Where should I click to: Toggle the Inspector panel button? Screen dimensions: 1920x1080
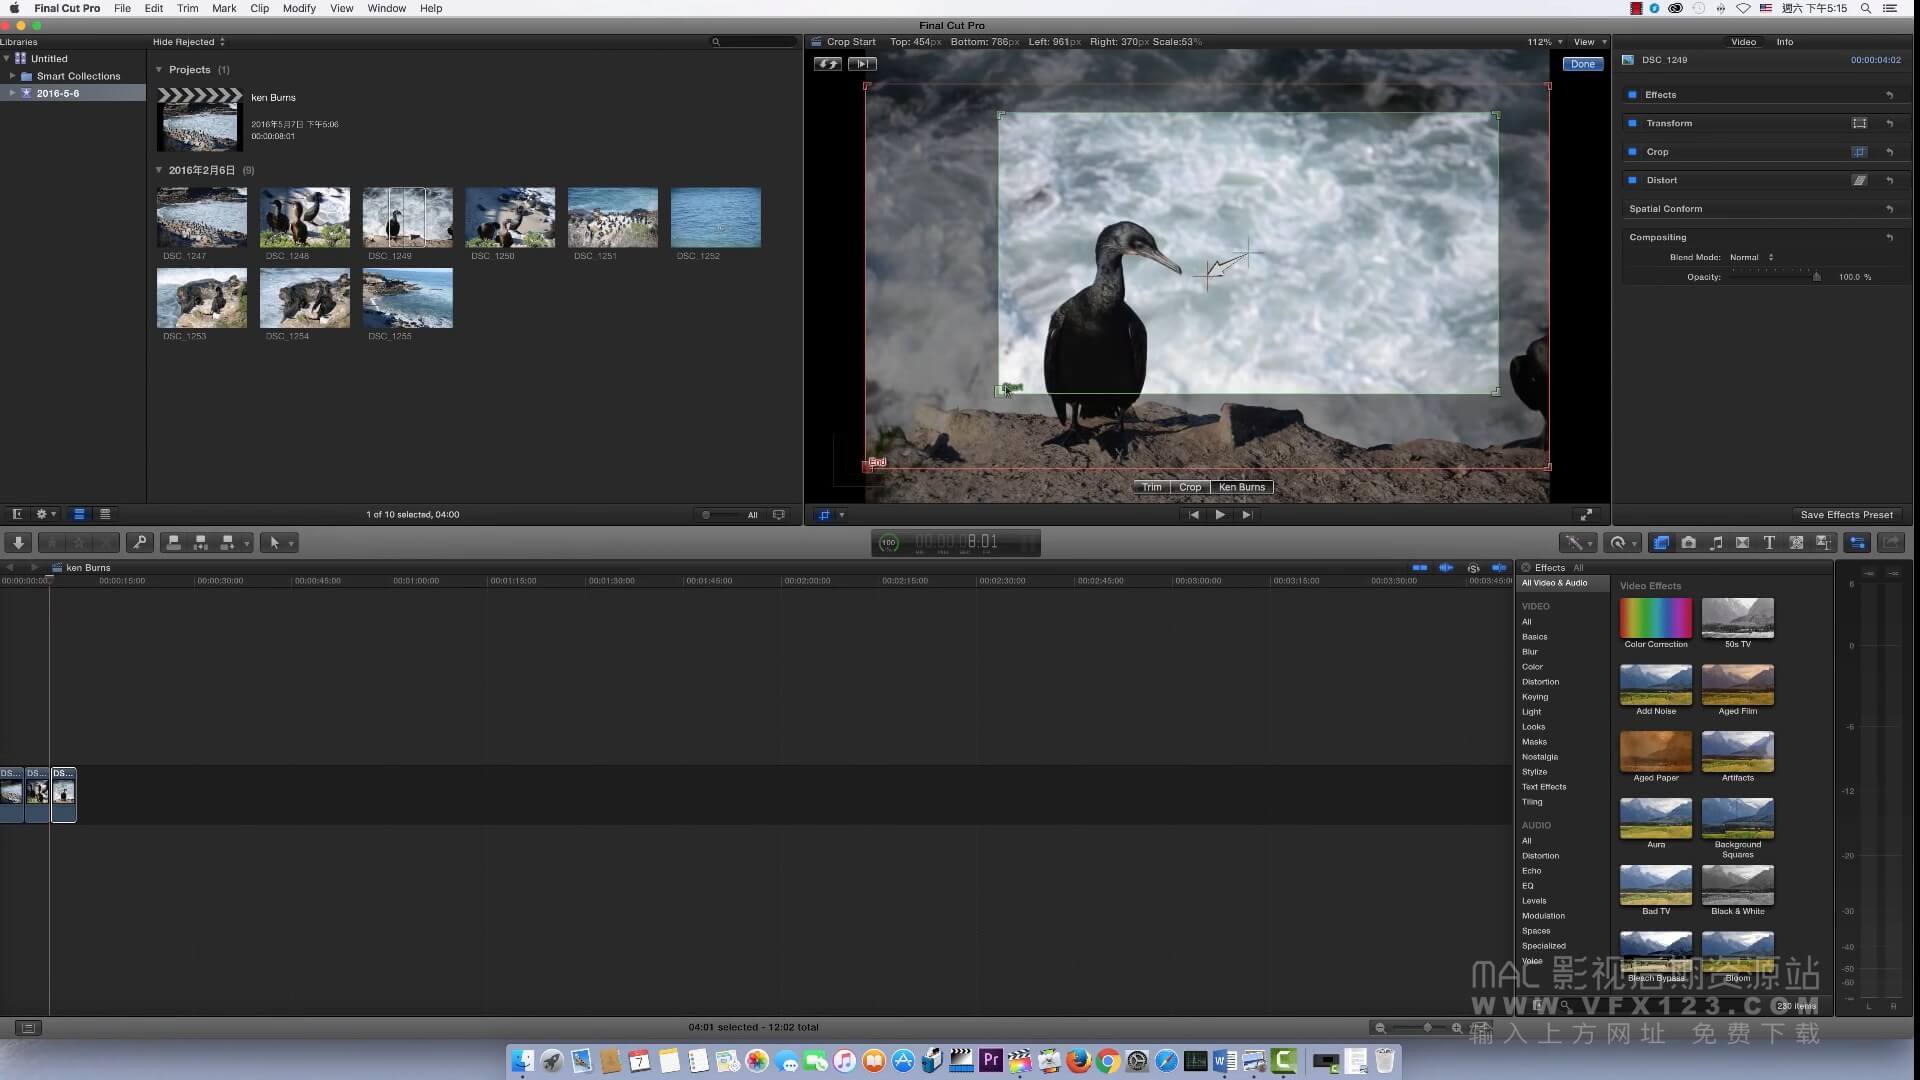[1858, 542]
